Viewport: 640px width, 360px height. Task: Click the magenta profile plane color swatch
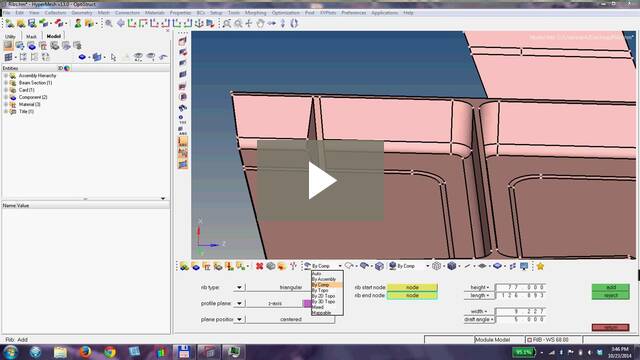point(307,303)
